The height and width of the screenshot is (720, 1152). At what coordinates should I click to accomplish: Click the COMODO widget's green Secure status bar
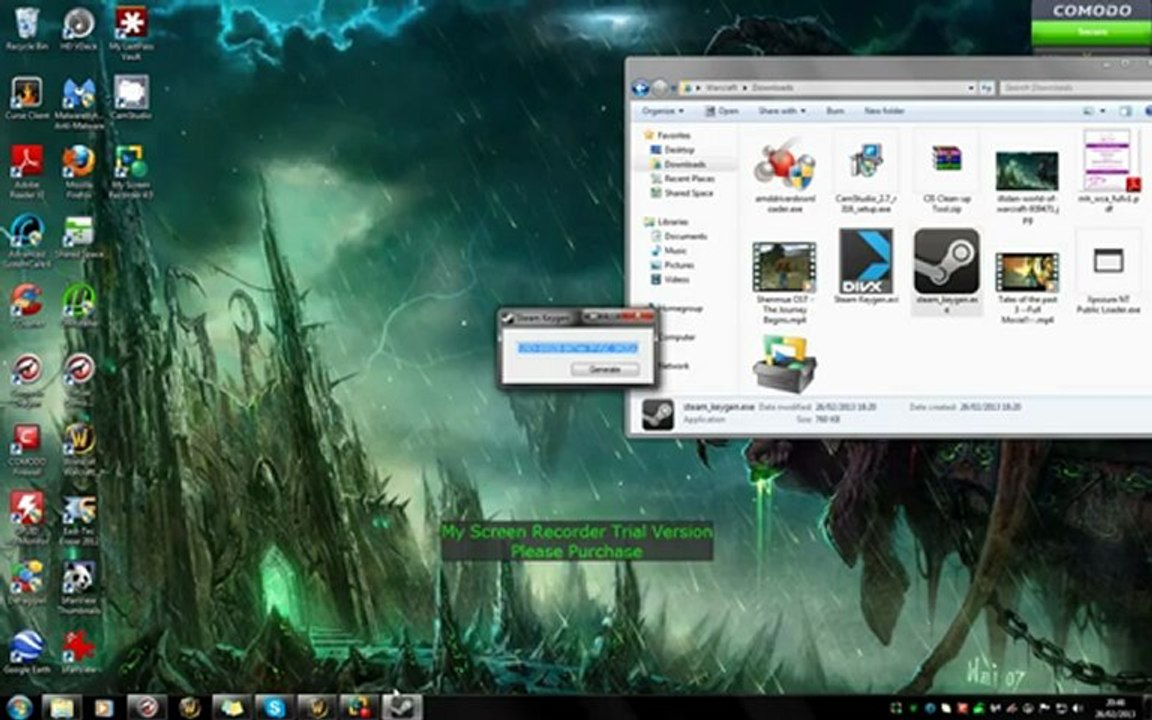pyautogui.click(x=1092, y=32)
